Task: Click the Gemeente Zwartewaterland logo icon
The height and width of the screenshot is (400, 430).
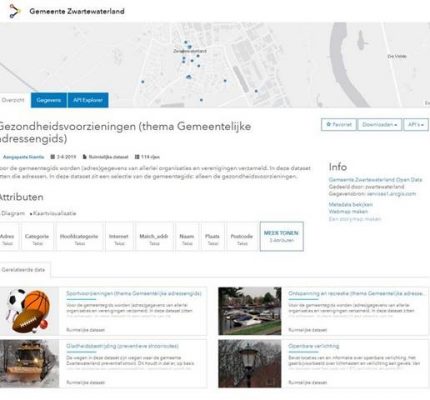Action: point(14,11)
